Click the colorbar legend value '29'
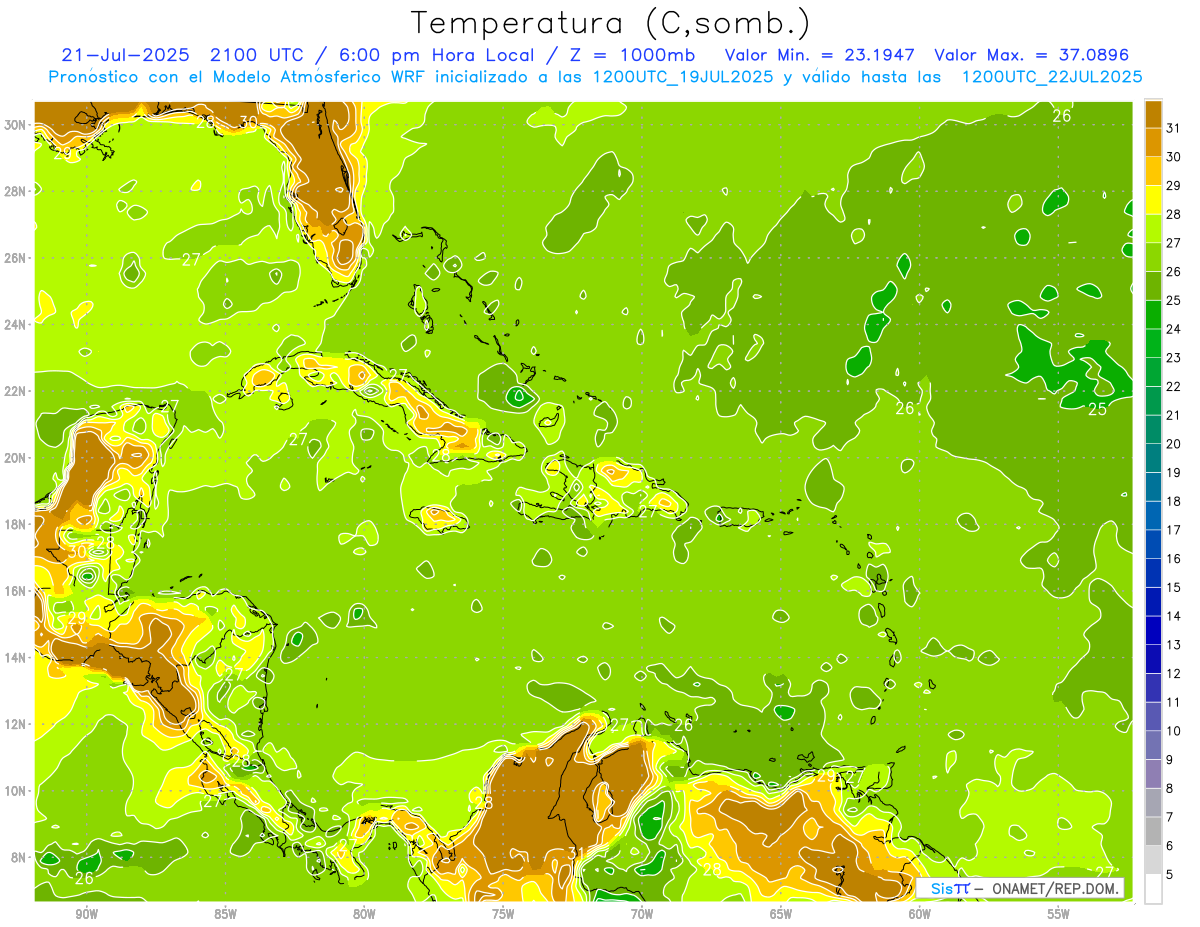The width and height of the screenshot is (1200, 927). 1174,185
